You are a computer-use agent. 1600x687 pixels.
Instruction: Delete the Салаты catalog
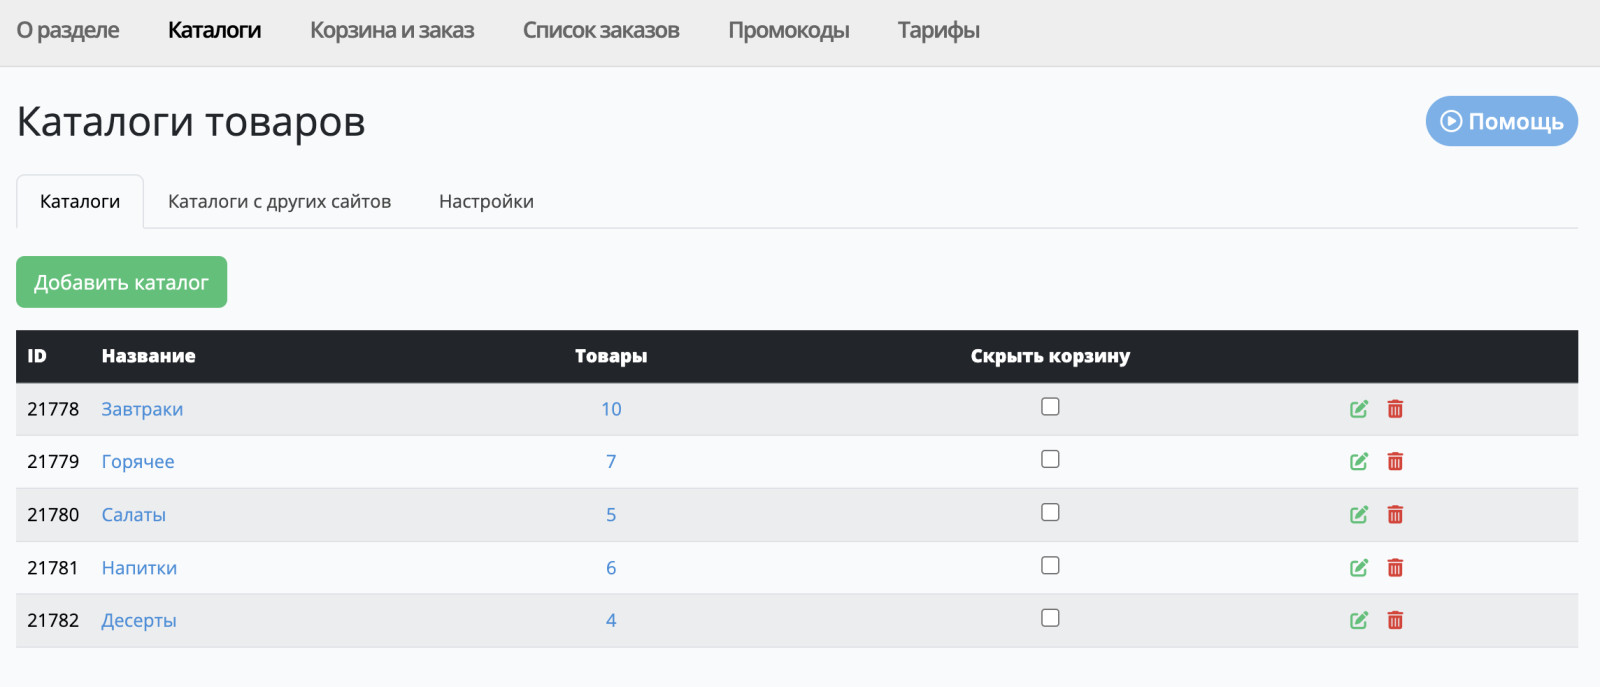pyautogui.click(x=1395, y=514)
